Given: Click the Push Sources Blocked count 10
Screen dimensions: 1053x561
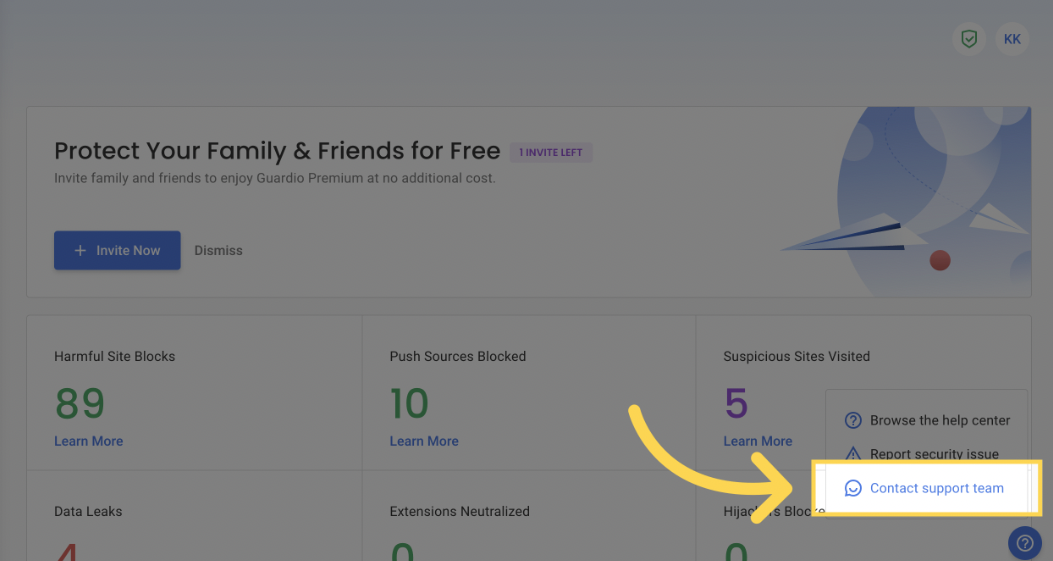Looking at the screenshot, I should (409, 403).
